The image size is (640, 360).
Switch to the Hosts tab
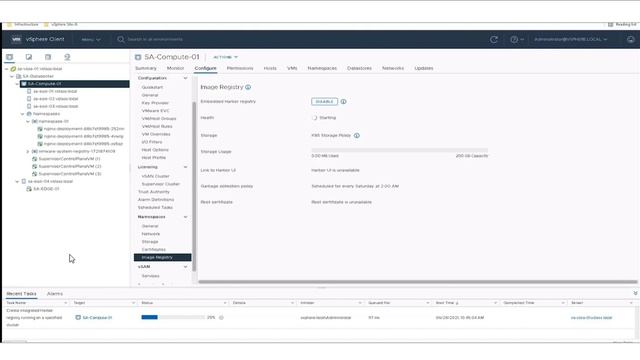pos(270,68)
